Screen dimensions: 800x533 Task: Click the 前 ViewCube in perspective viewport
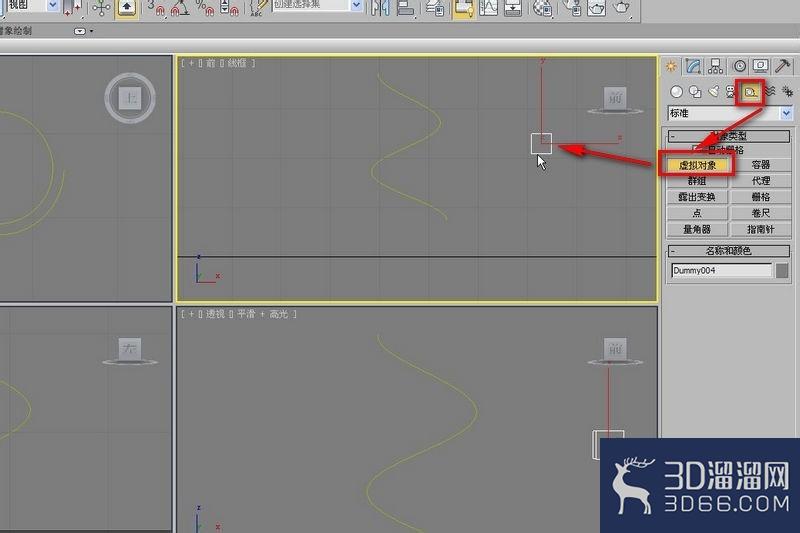point(615,349)
